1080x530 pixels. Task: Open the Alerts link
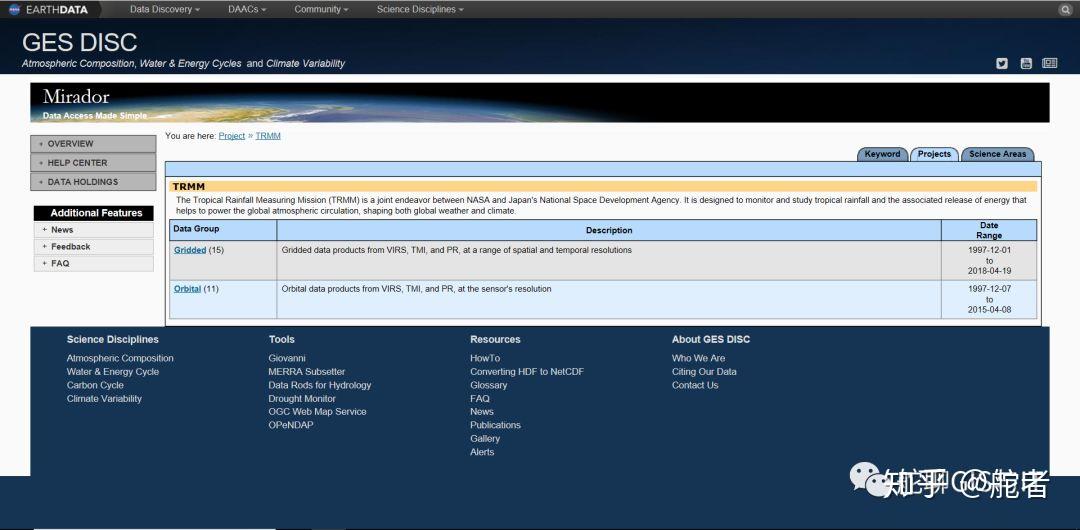(482, 452)
